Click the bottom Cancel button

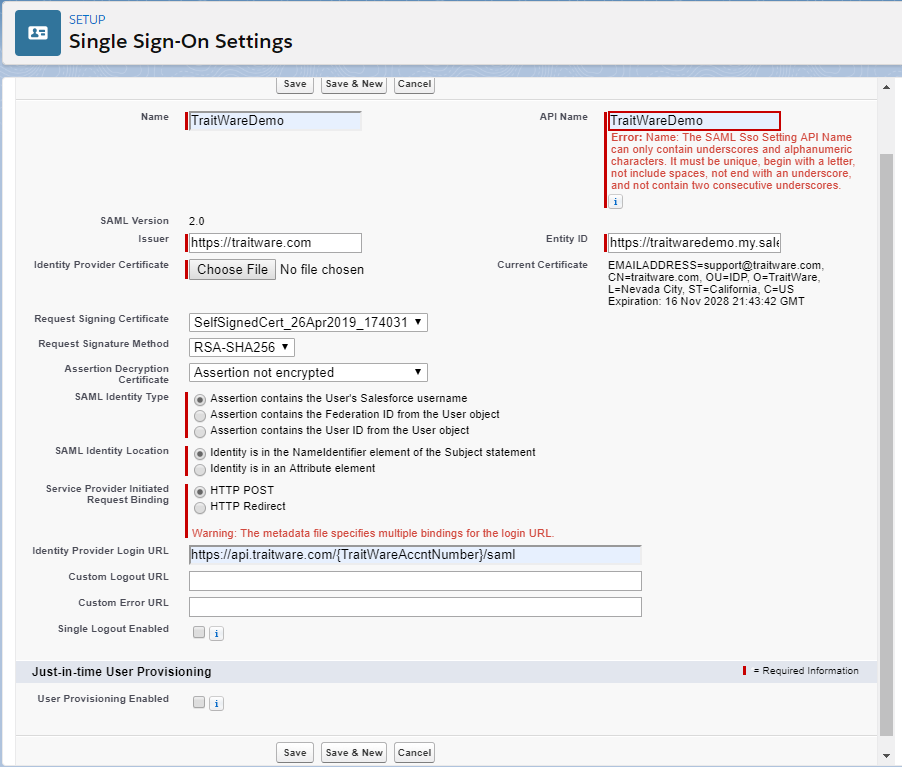(x=414, y=753)
